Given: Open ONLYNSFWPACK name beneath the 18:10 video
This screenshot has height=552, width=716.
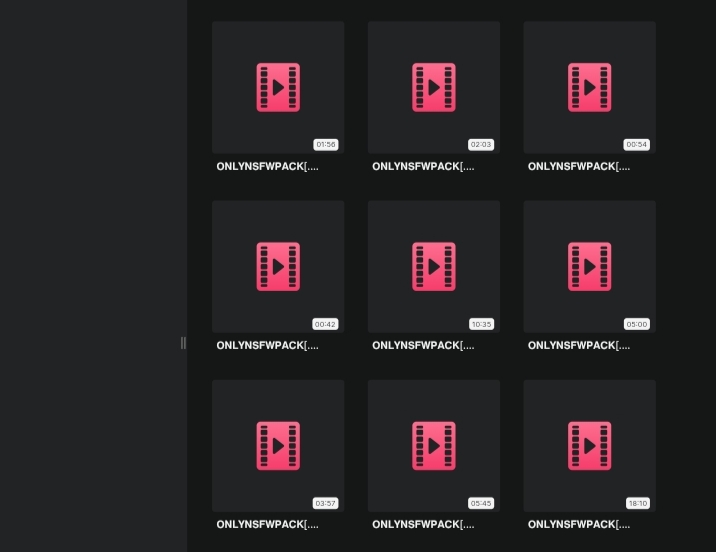Looking at the screenshot, I should tap(579, 525).
